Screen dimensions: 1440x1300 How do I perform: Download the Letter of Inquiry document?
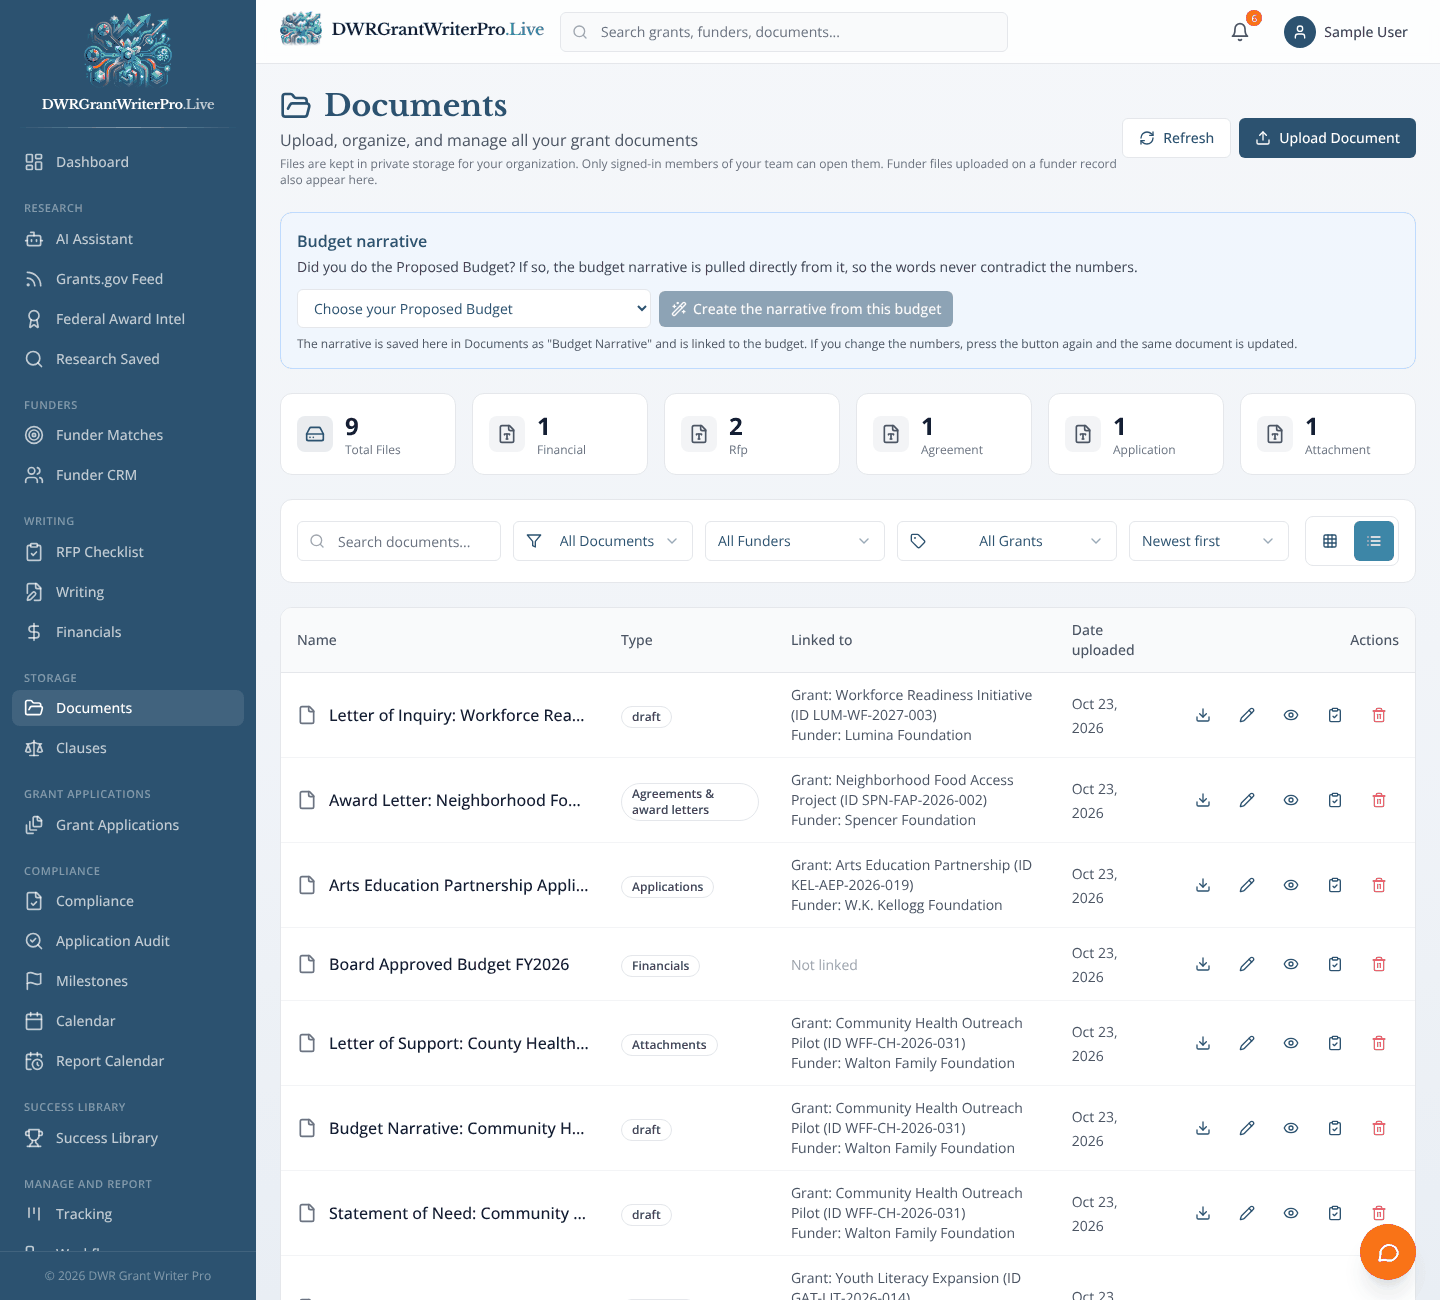(x=1203, y=715)
